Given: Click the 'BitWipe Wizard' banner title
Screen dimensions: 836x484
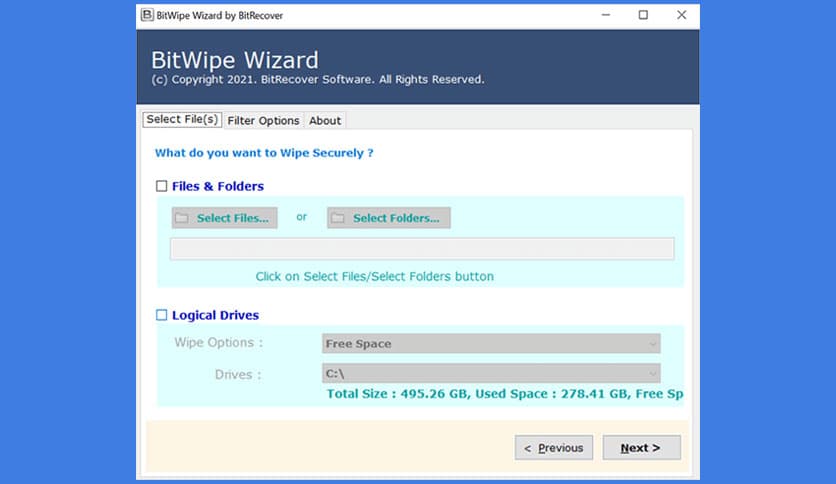Looking at the screenshot, I should click(x=235, y=60).
